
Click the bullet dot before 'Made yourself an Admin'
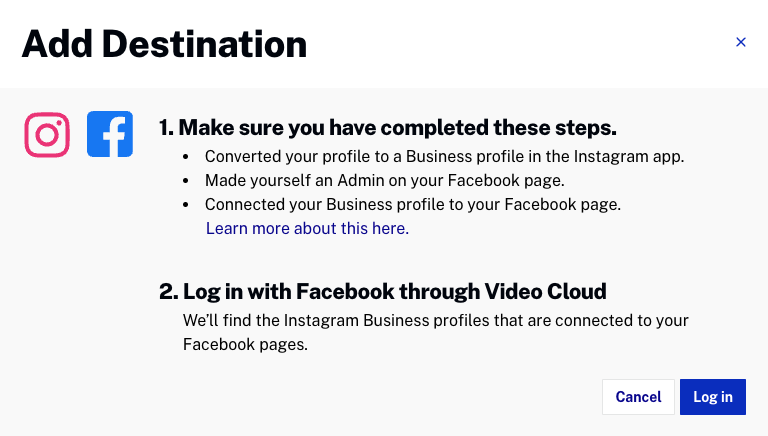[x=185, y=181]
